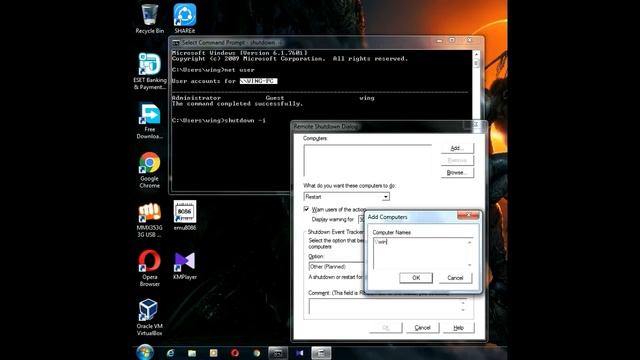Screen dimensions: 640x360
Task: Open Opera Browser desktop icon
Action: pyautogui.click(x=149, y=269)
